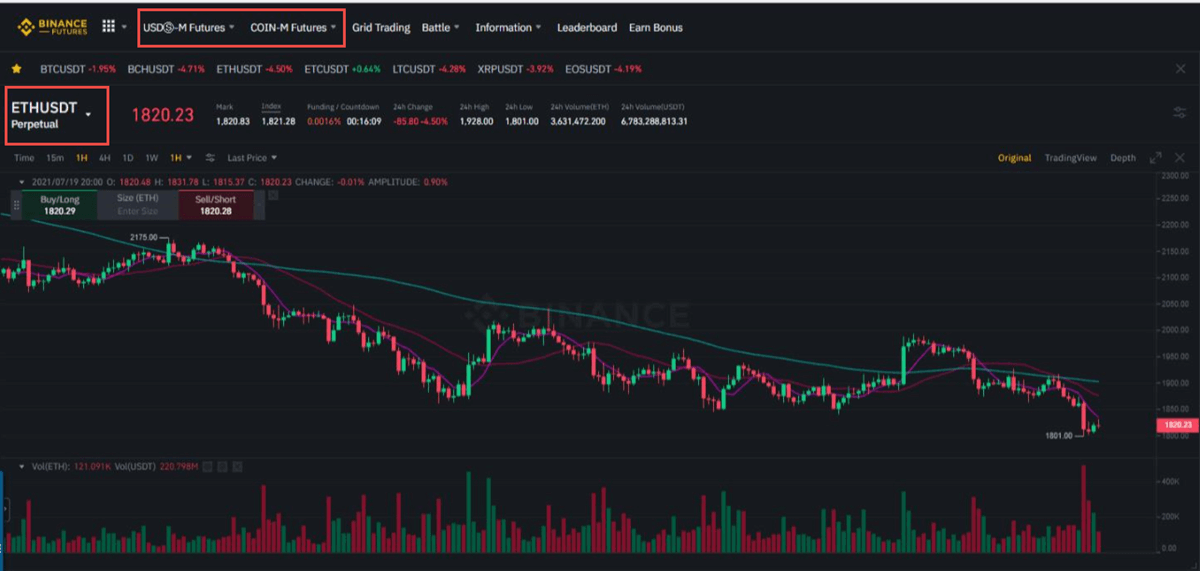Click the 2175.00 high marker on chart
This screenshot has height=571, width=1200.
(x=144, y=237)
